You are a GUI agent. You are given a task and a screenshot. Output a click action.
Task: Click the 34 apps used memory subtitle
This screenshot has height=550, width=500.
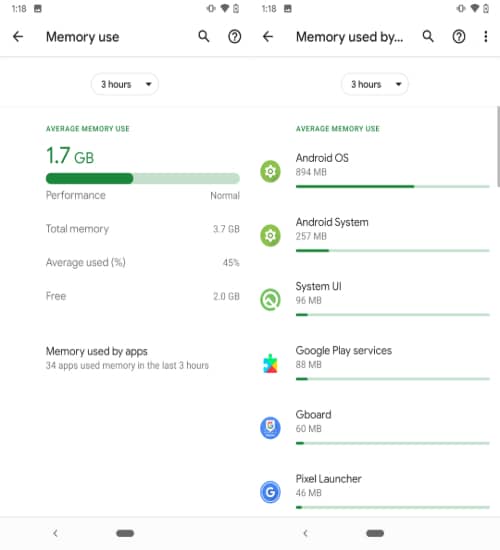[127, 365]
